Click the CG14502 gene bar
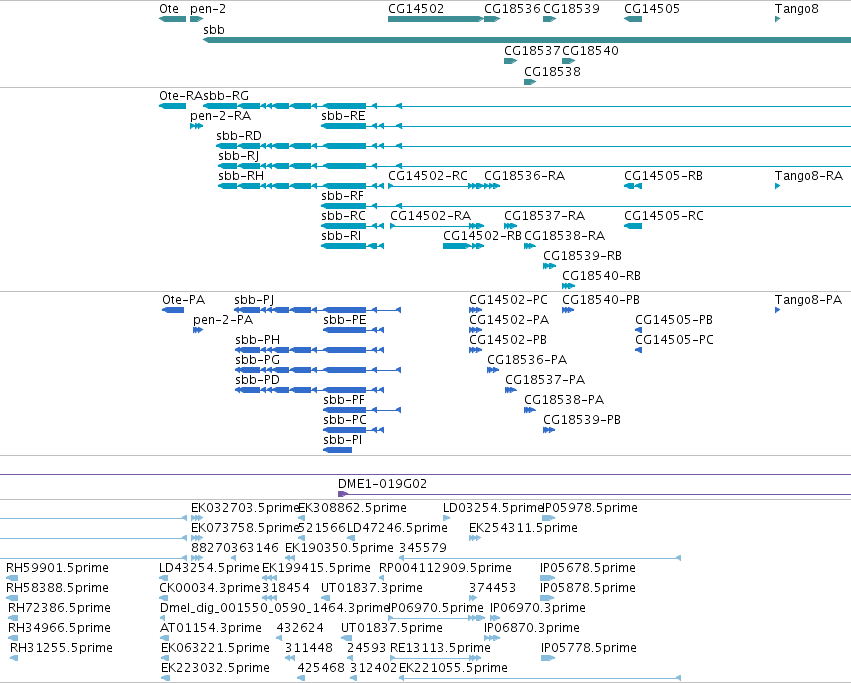 (435, 19)
